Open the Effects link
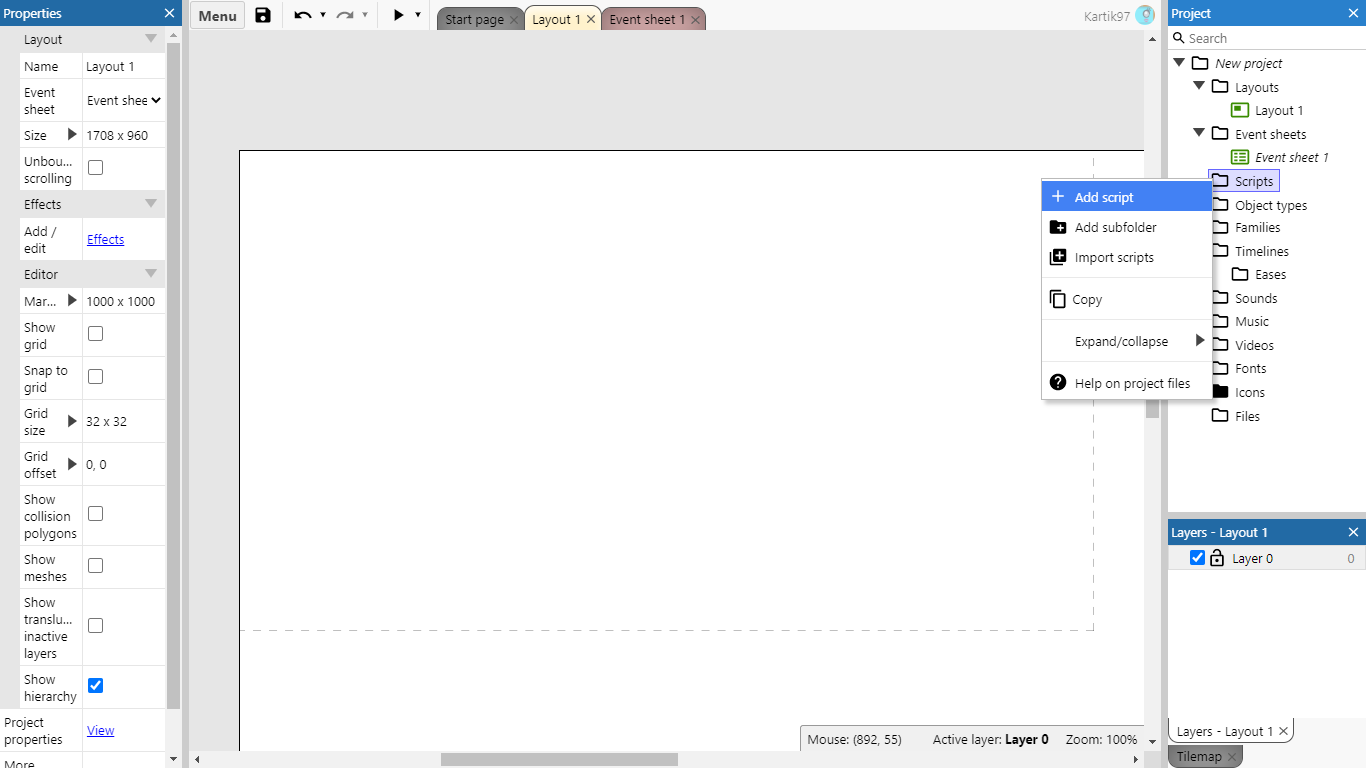 [105, 239]
